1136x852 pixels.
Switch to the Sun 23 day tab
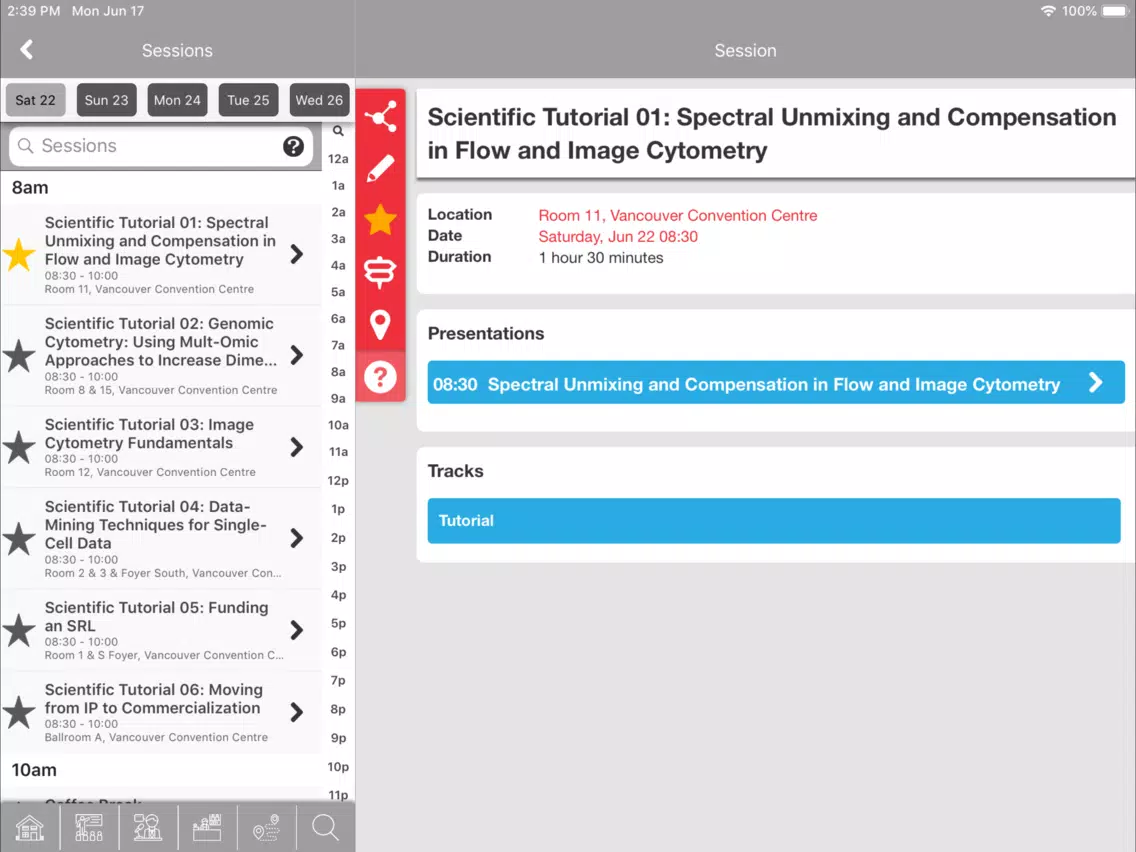click(106, 100)
